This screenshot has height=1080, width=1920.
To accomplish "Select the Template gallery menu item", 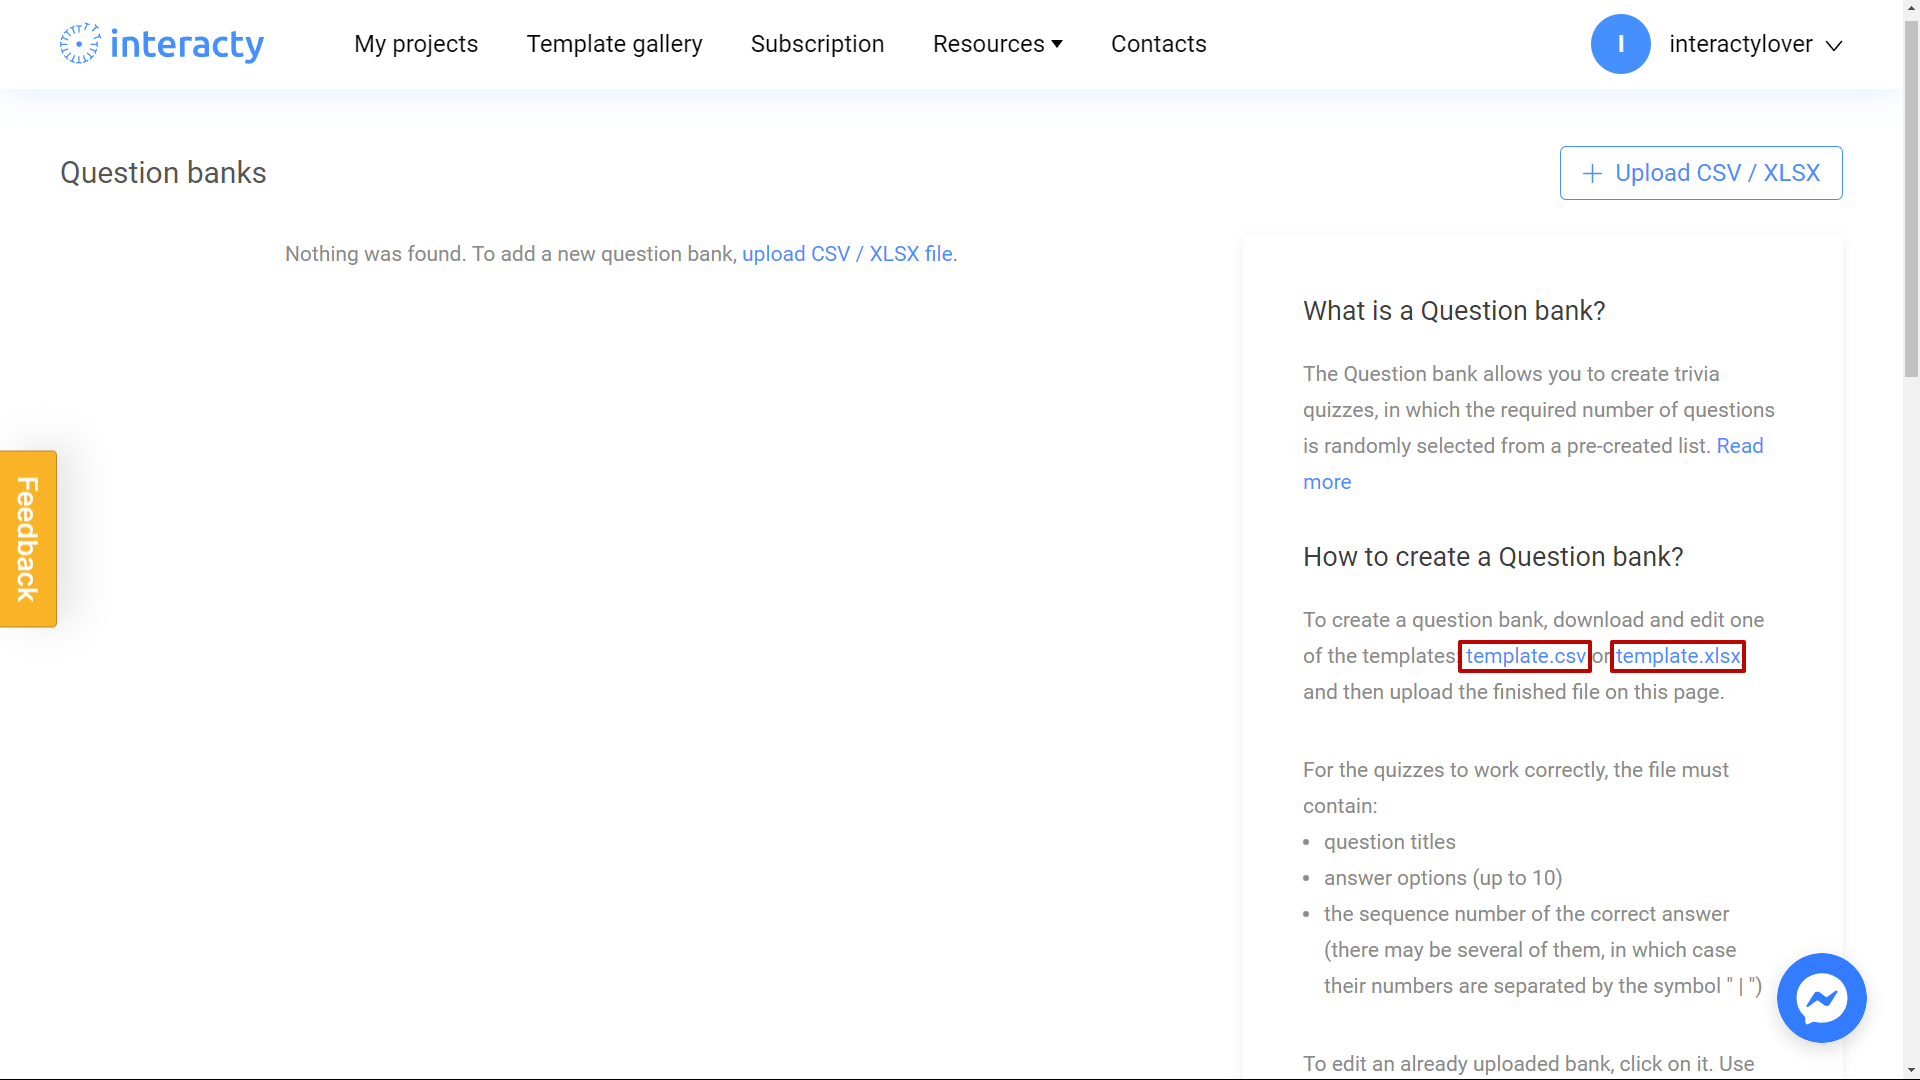I will coord(615,44).
